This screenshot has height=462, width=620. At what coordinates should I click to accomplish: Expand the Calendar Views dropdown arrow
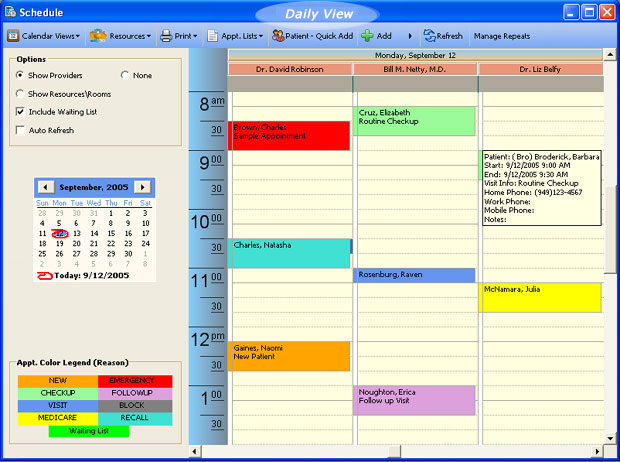click(78, 36)
